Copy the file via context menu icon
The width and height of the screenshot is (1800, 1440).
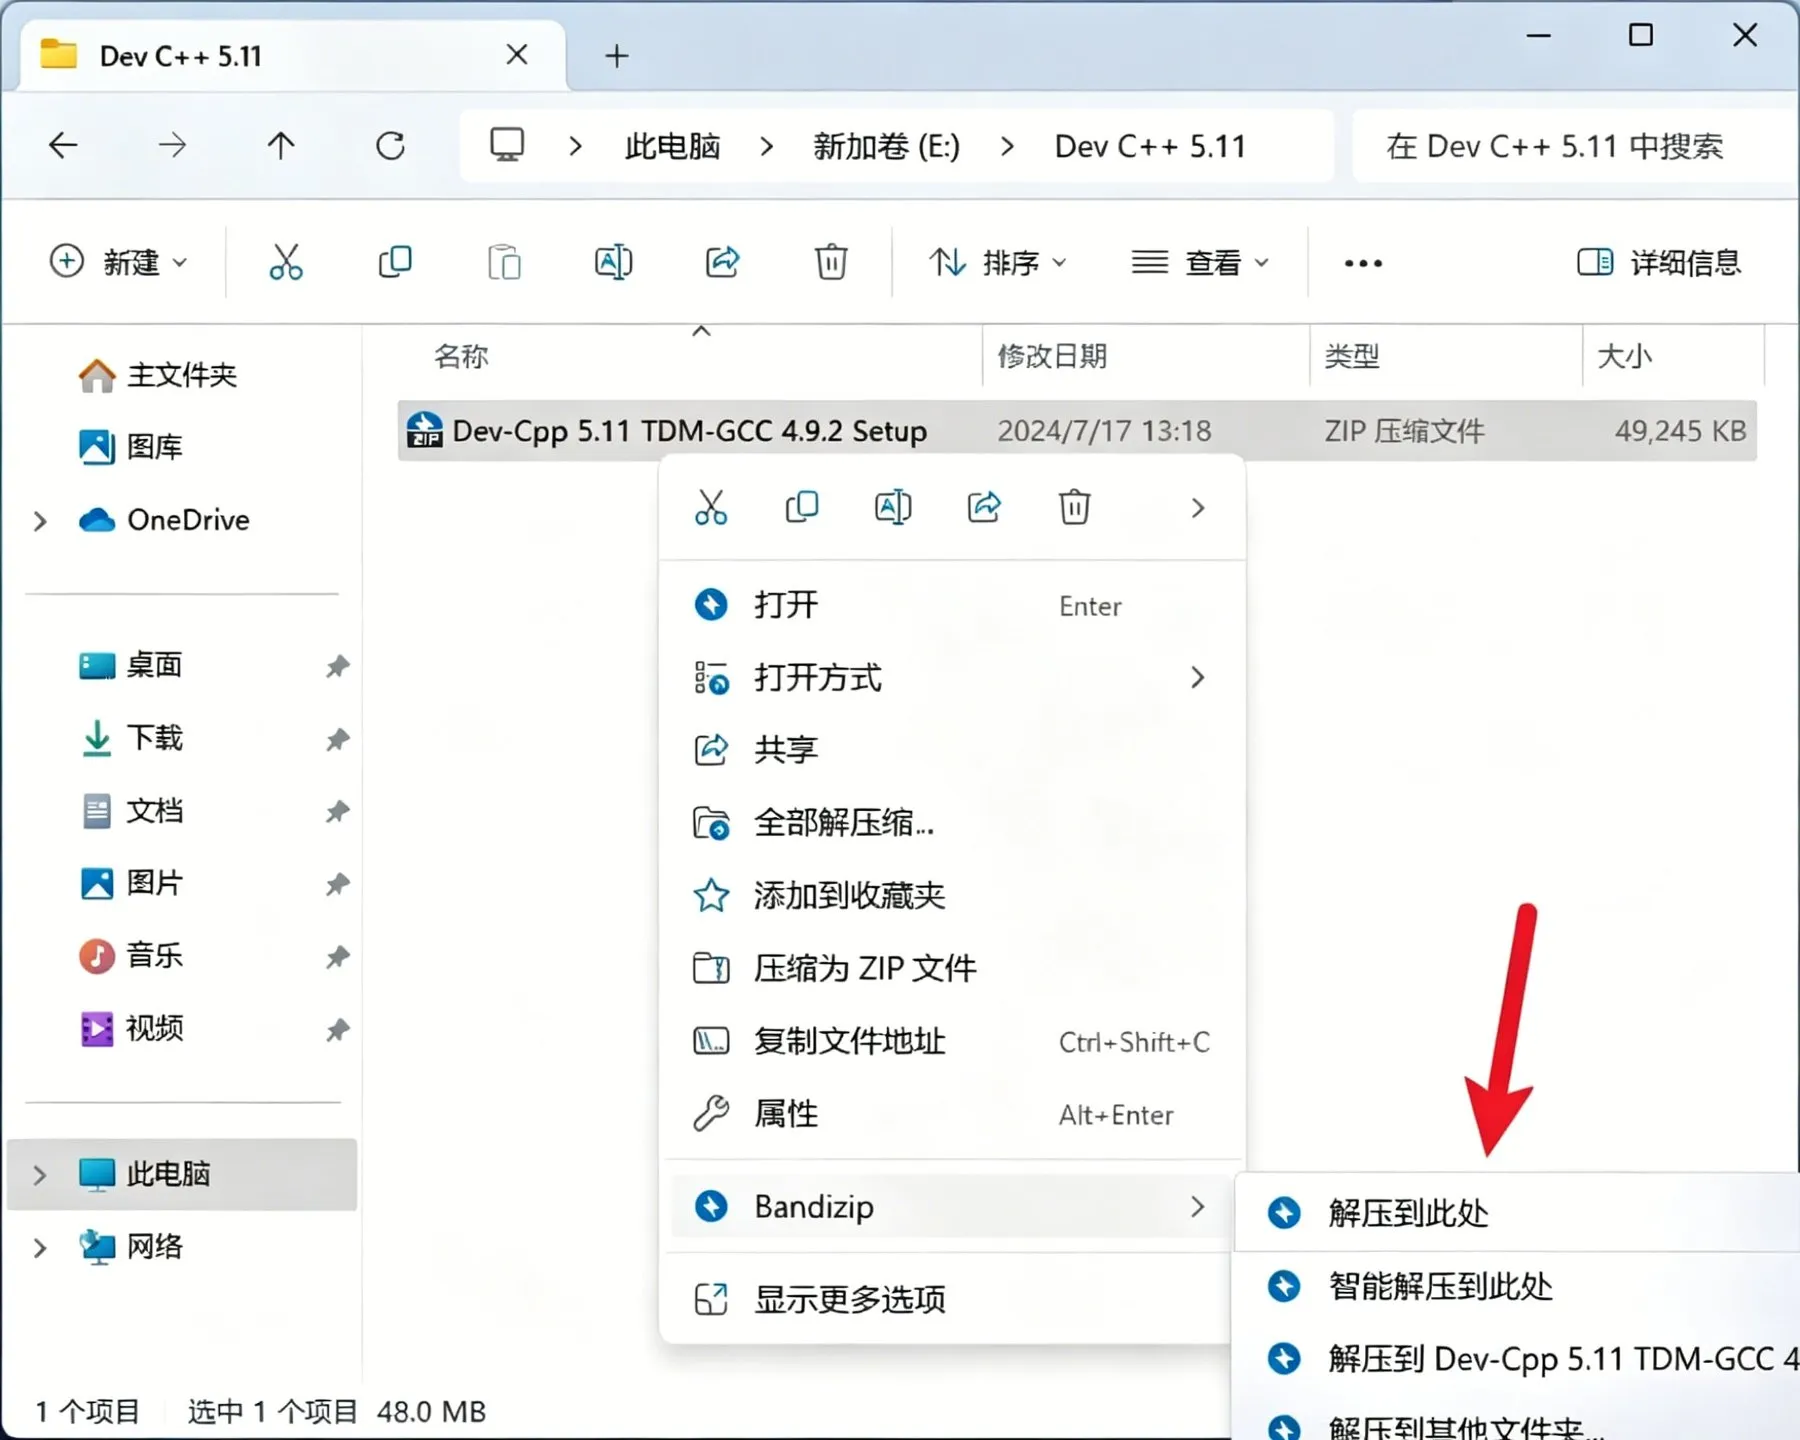click(x=802, y=507)
